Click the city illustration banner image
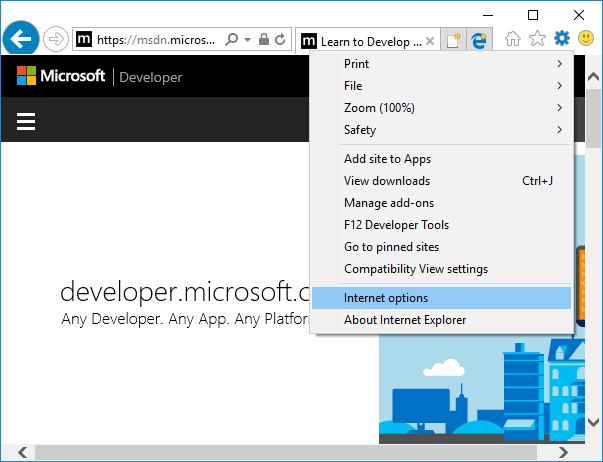603x462 pixels. [x=482, y=389]
